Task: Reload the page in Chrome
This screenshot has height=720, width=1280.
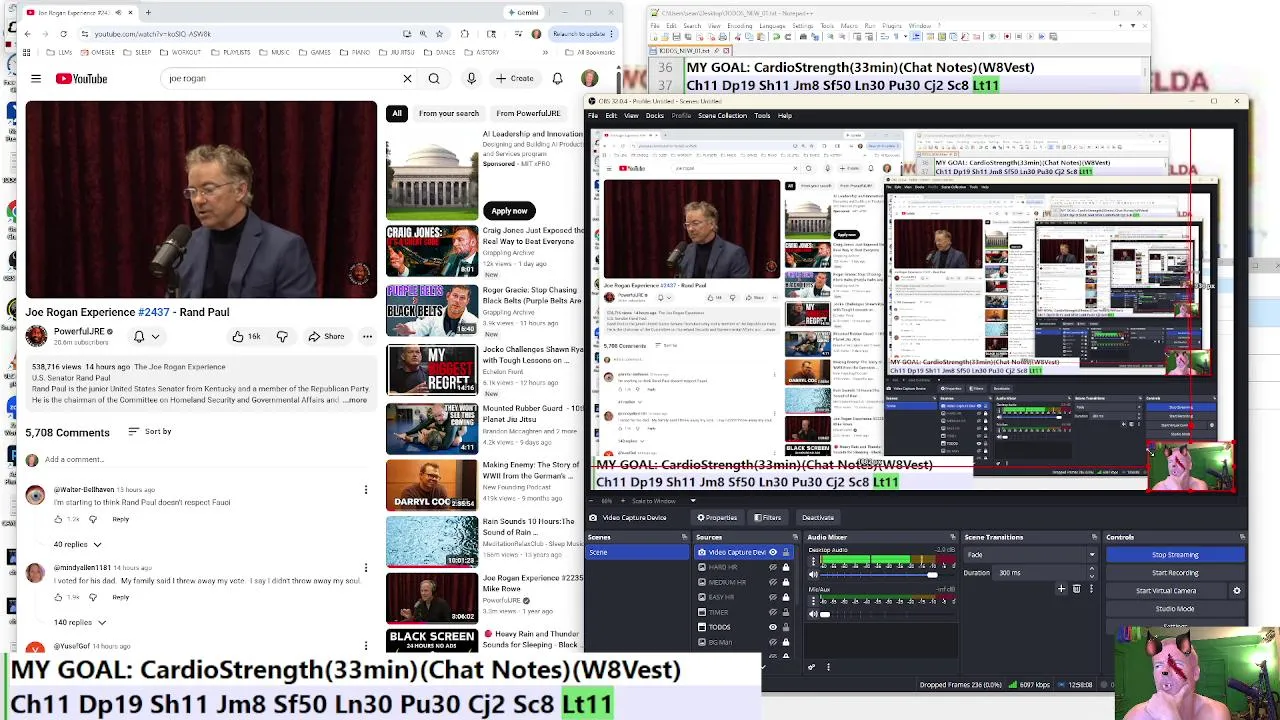Action: [63, 34]
